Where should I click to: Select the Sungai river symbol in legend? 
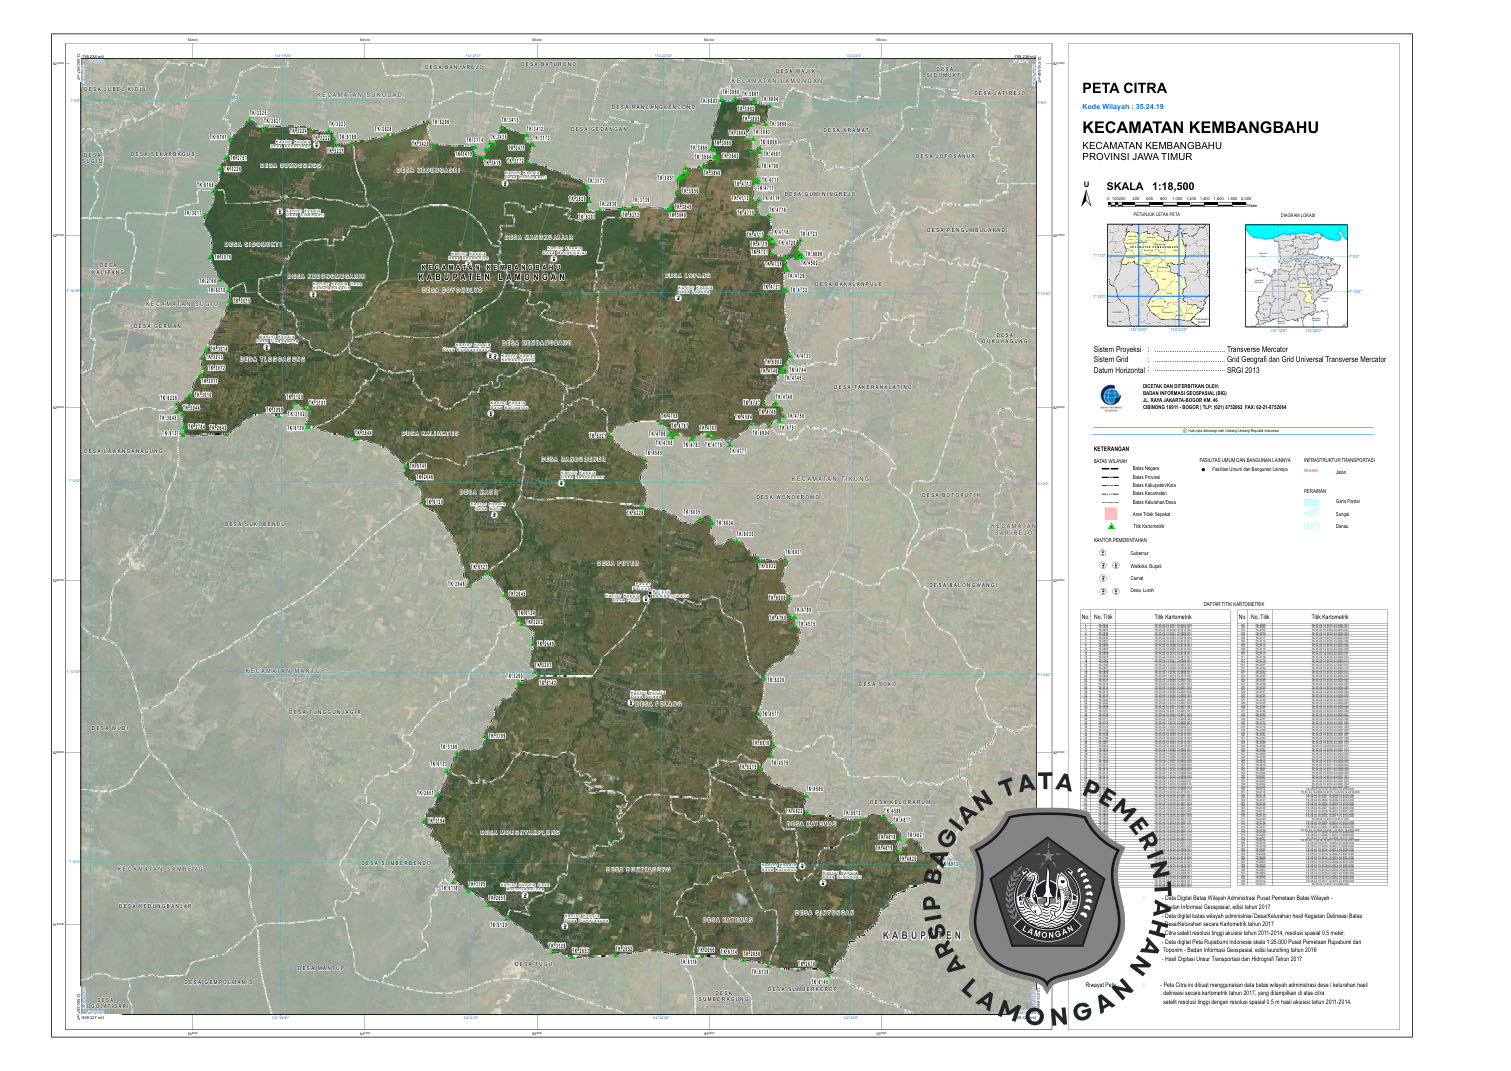point(1311,514)
